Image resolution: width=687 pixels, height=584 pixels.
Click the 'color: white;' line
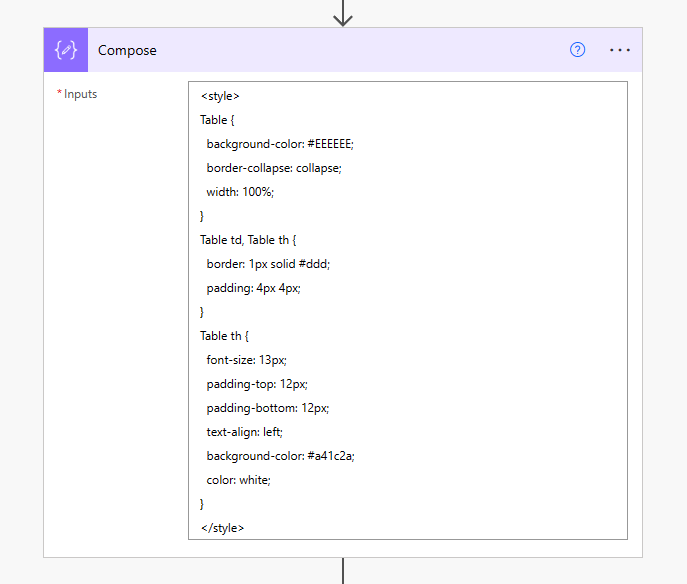coord(238,480)
